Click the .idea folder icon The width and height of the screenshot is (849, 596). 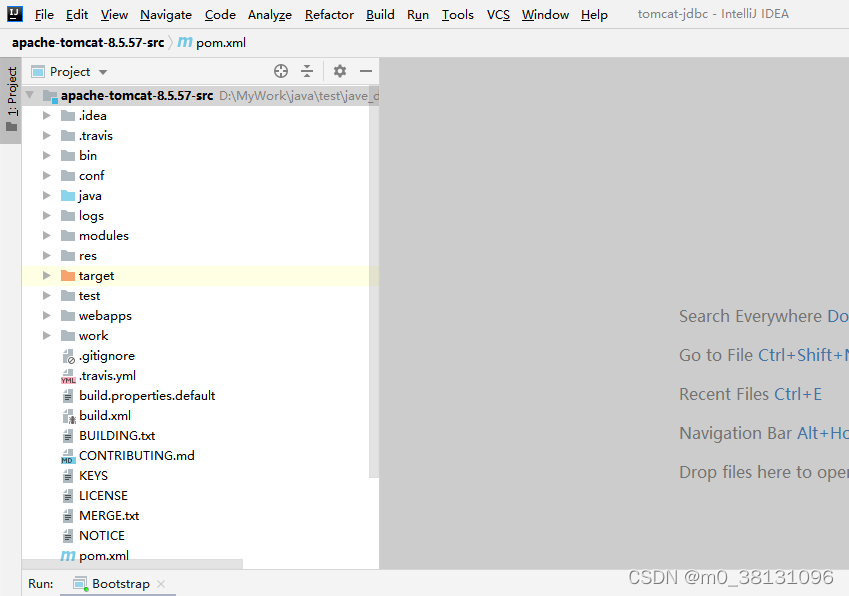coord(68,115)
